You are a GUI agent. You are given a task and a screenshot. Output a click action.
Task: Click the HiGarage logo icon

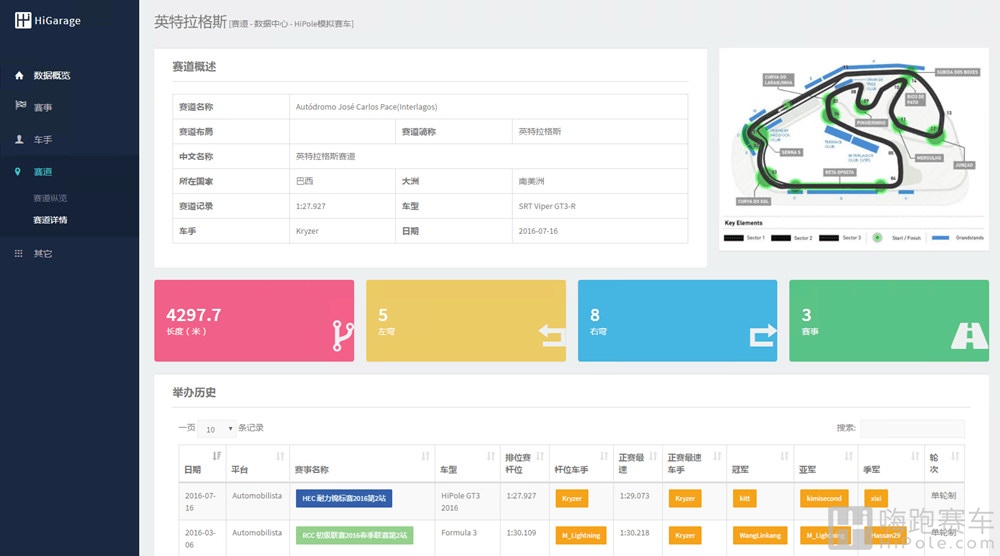pyautogui.click(x=23, y=20)
